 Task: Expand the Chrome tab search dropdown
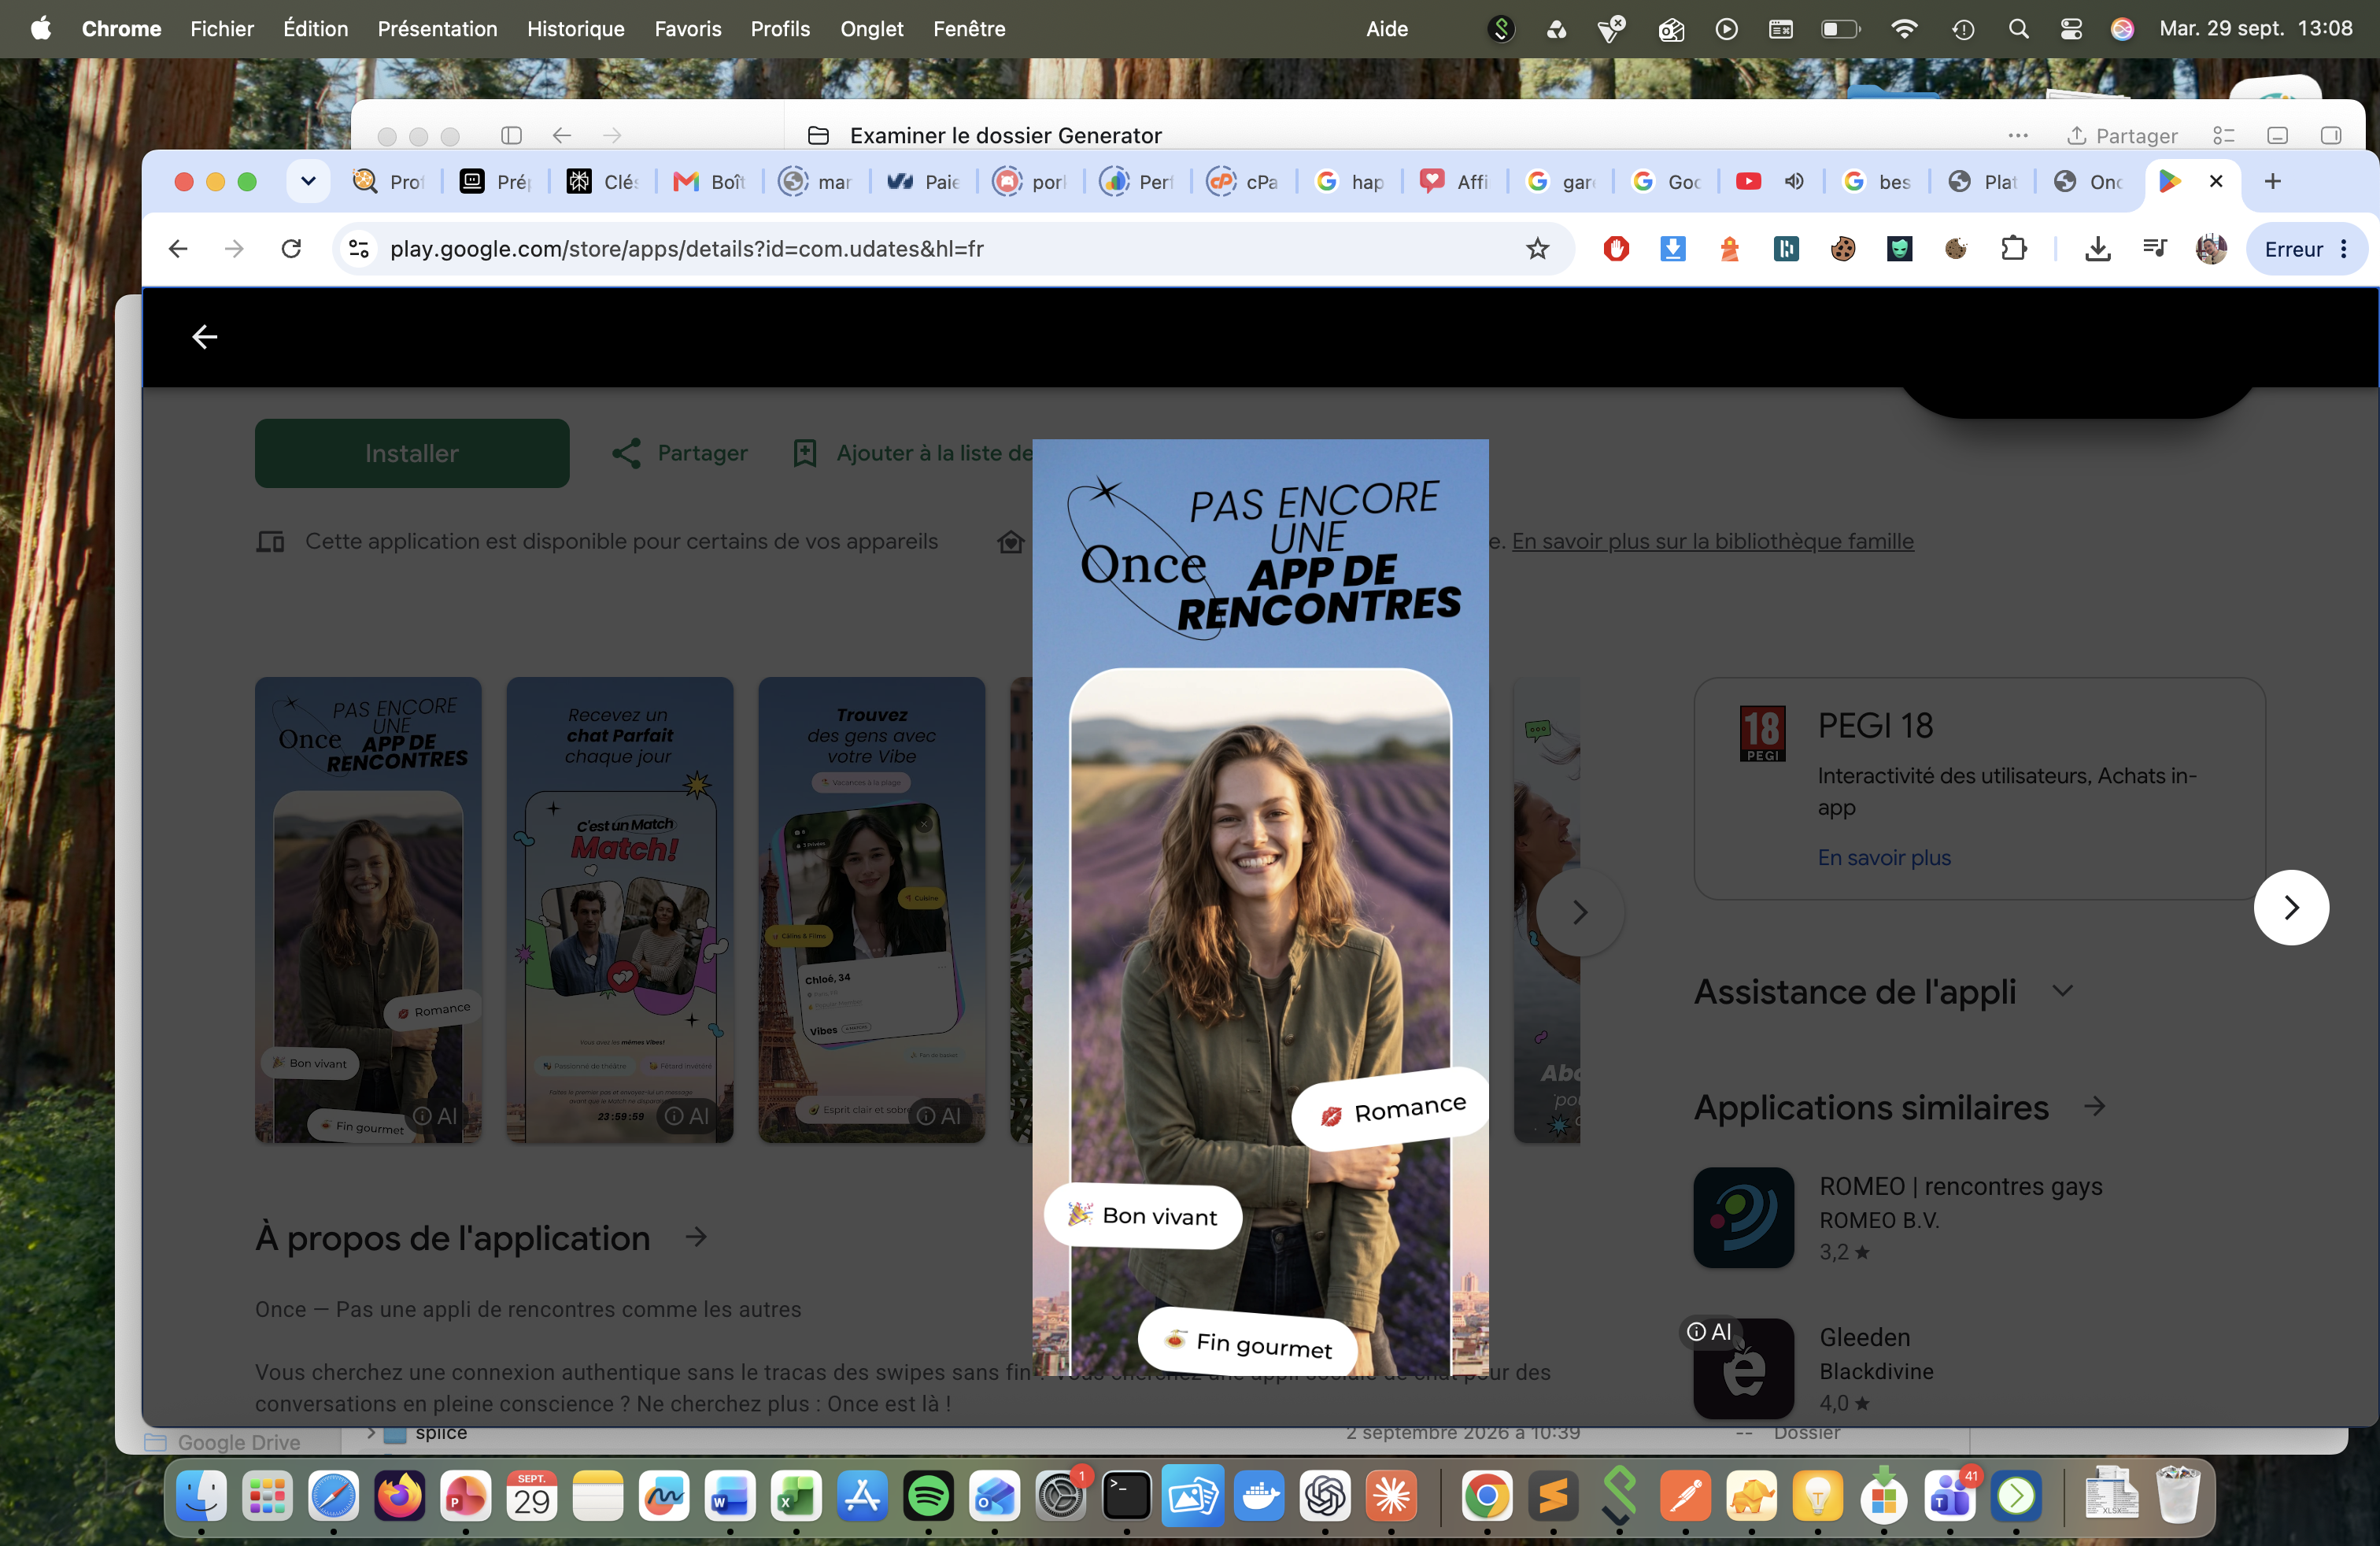(x=308, y=181)
